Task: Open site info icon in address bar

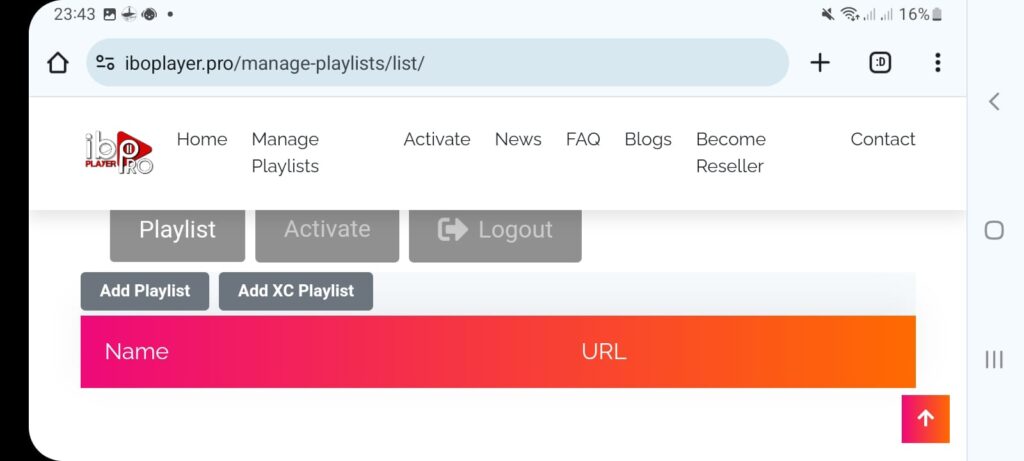Action: [105, 63]
